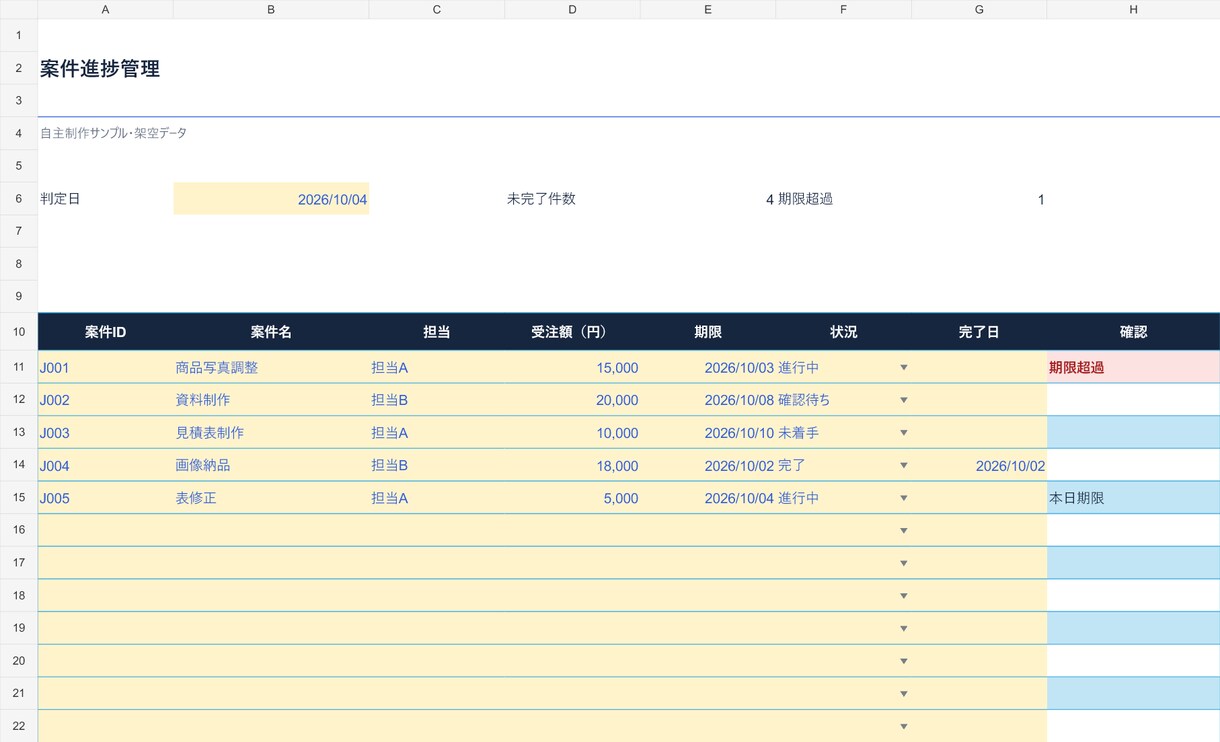Screen dimensions: 1220x742
Task: Select the 20,000 amount cell
Action: pos(572,400)
